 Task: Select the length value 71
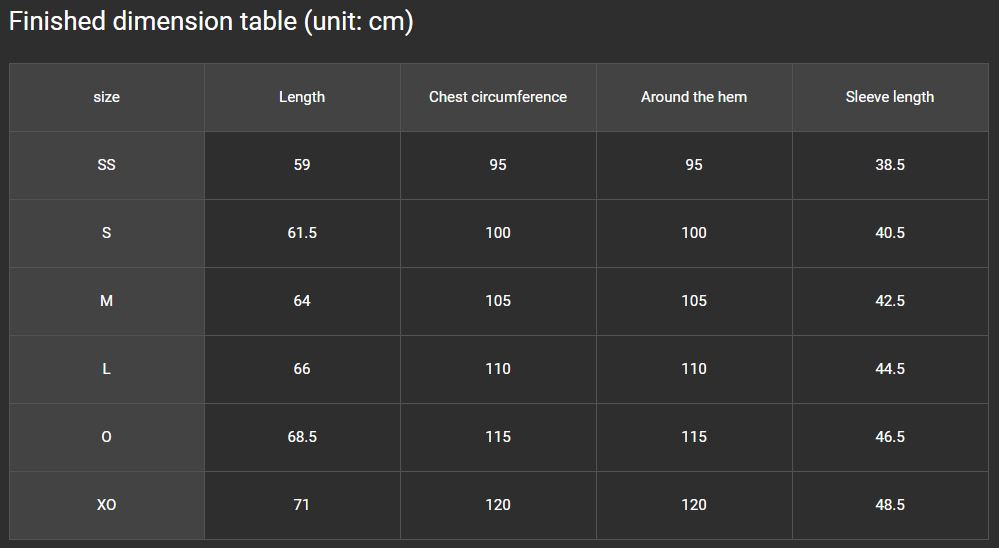pyautogui.click(x=301, y=505)
